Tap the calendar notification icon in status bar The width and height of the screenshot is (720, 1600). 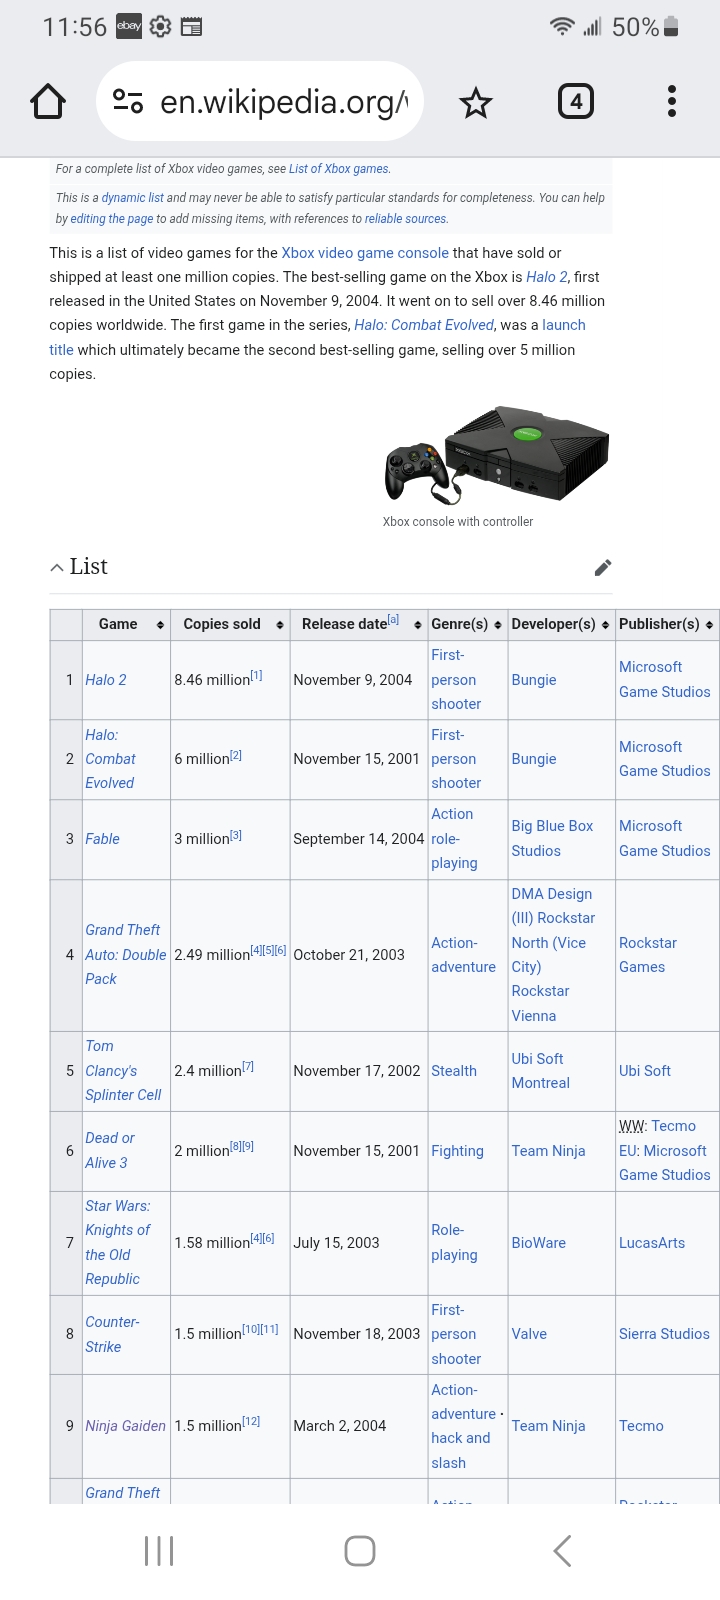point(191,27)
